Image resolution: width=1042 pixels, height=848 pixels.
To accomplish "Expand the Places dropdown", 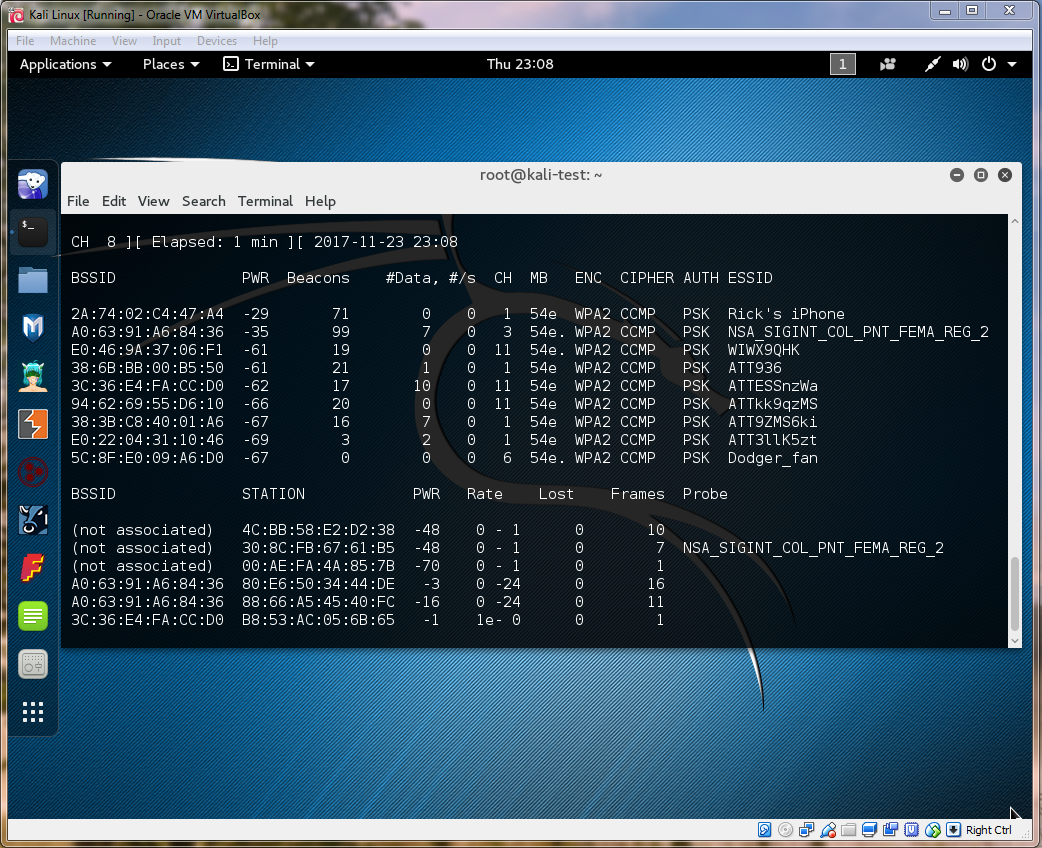I will tap(171, 64).
